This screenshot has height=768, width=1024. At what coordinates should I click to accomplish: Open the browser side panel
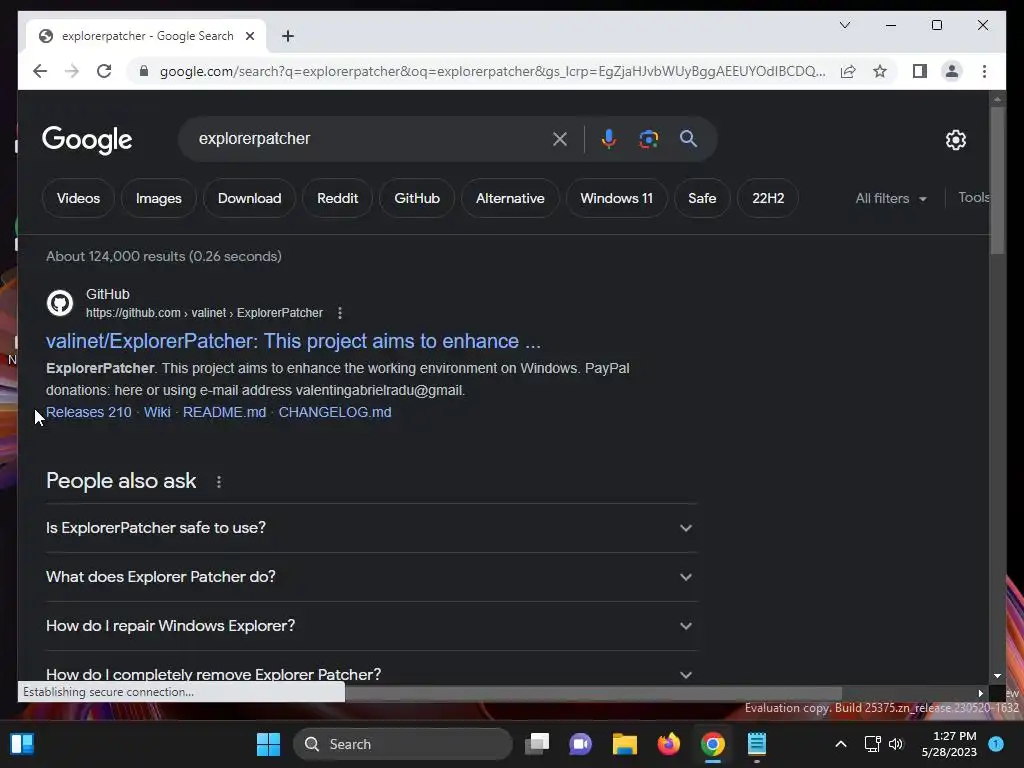pyautogui.click(x=920, y=71)
